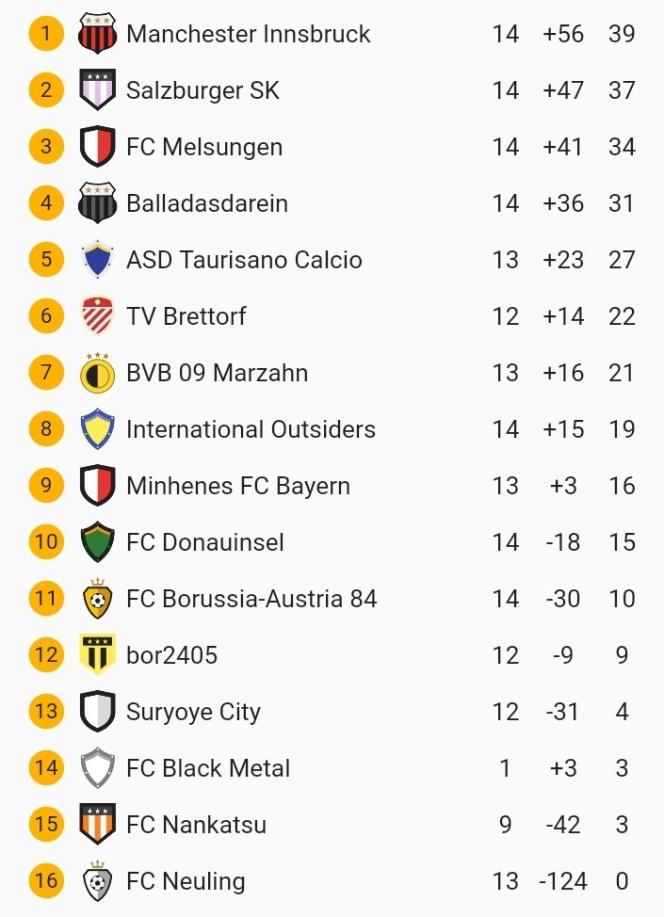Click the TV Brettorf red striped crest
This screenshot has height=917, width=664.
[97, 316]
